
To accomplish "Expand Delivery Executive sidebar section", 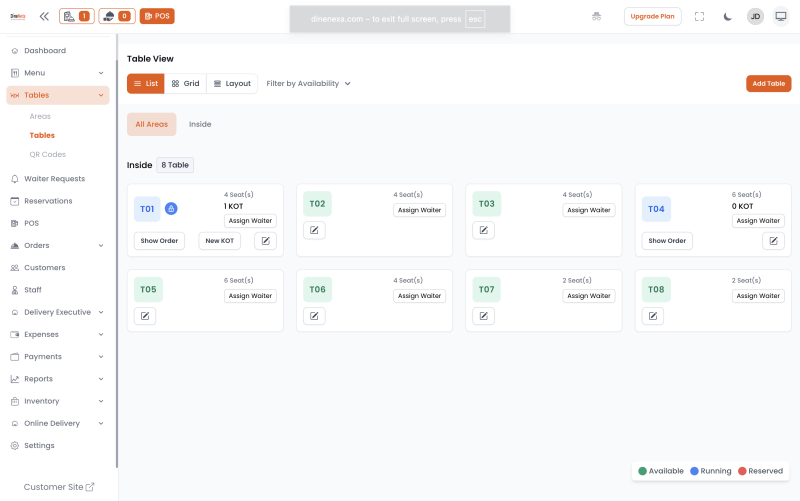I will [x=58, y=312].
